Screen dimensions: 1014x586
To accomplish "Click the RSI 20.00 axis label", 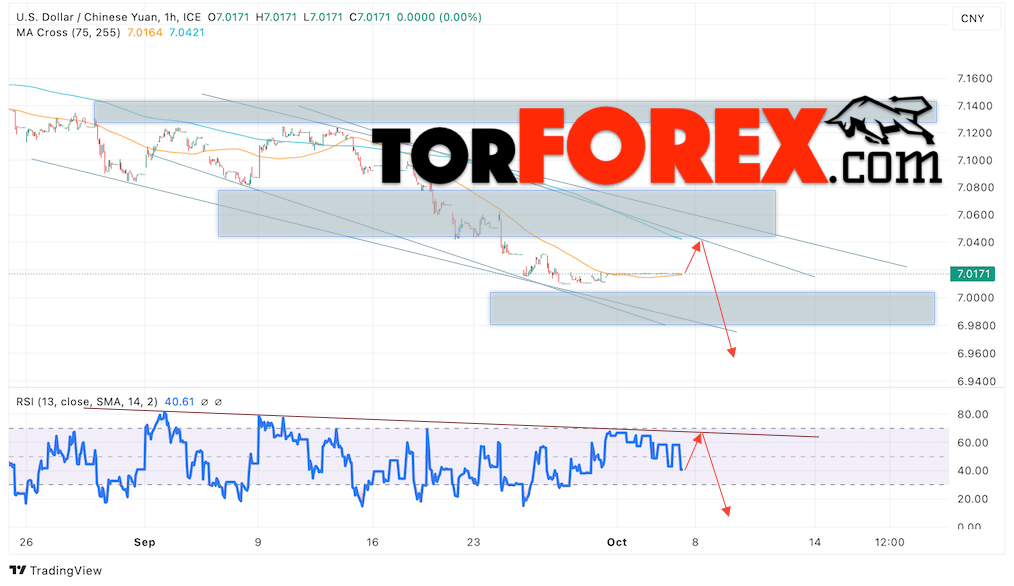I will 973,499.
